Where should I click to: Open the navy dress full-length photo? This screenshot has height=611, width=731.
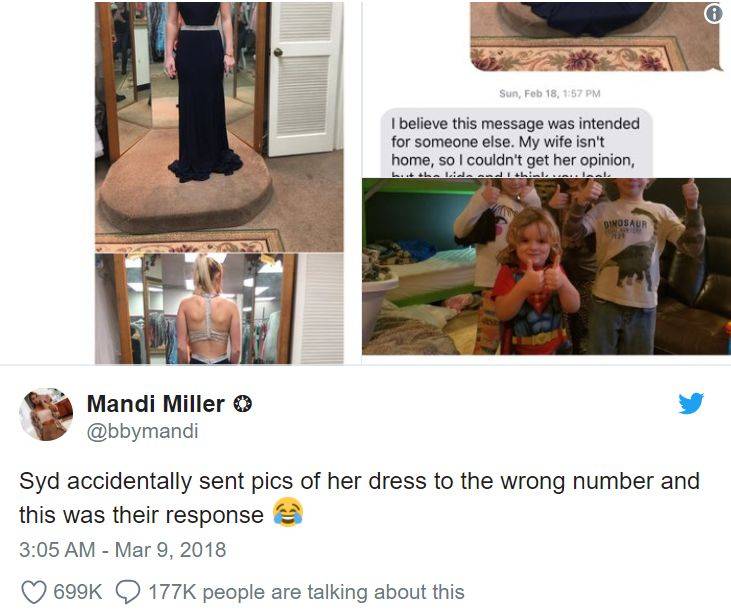(219, 127)
